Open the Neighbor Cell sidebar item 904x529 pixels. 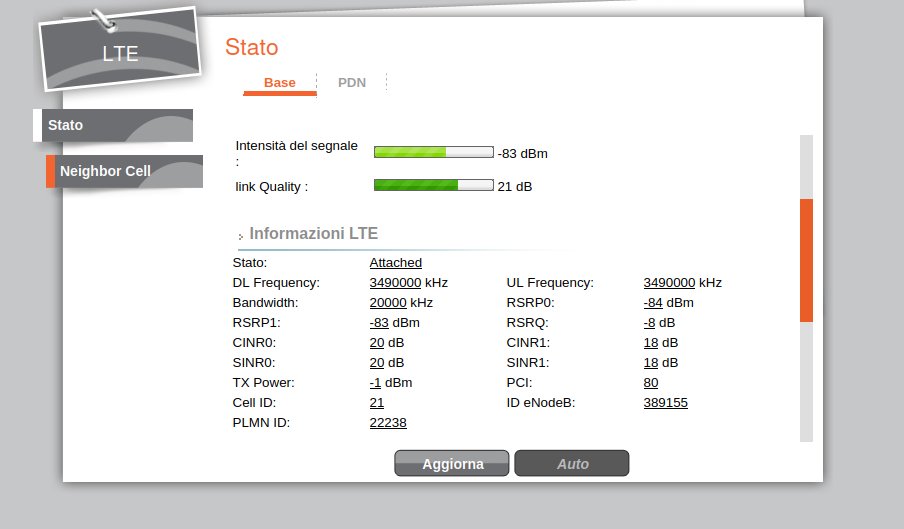pyautogui.click(x=125, y=171)
